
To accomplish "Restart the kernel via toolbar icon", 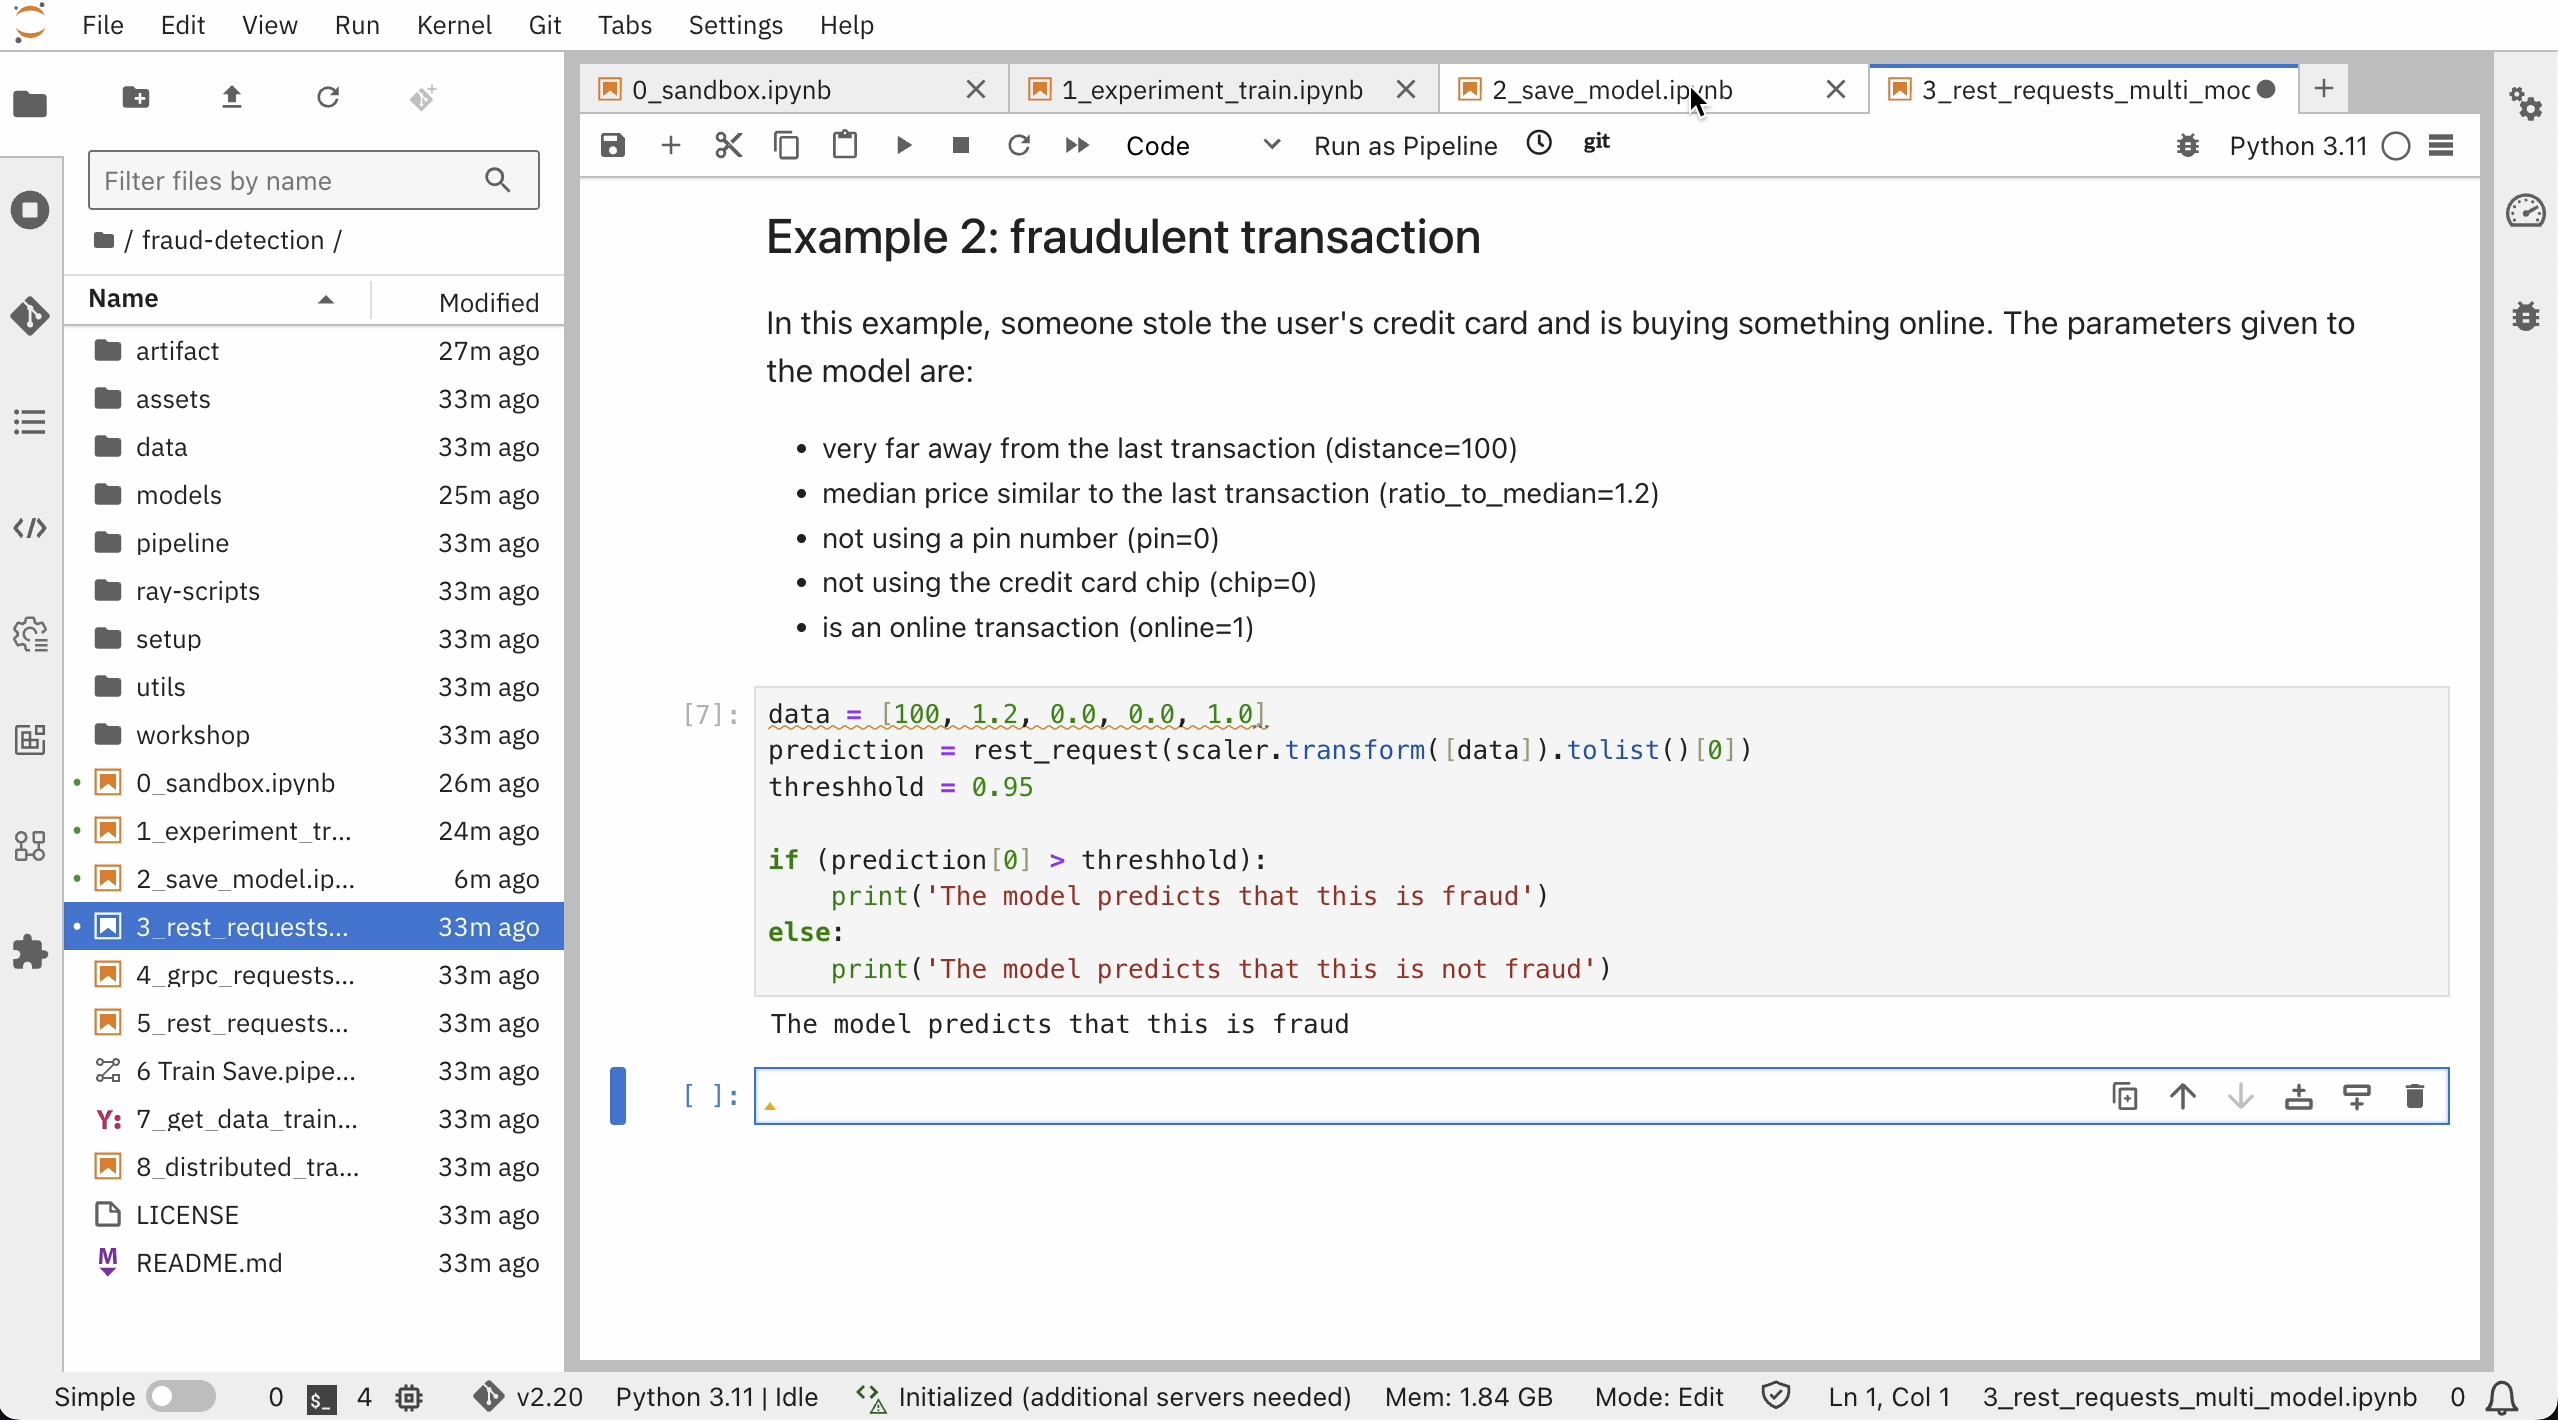I will pyautogui.click(x=1018, y=146).
